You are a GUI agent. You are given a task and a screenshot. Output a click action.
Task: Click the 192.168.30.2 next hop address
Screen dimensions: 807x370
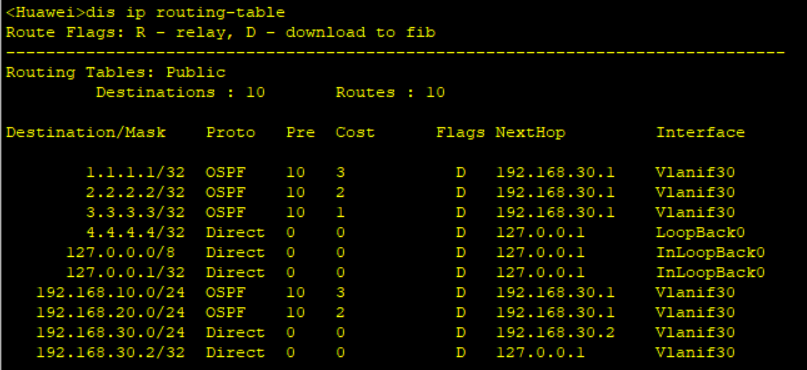(x=555, y=333)
